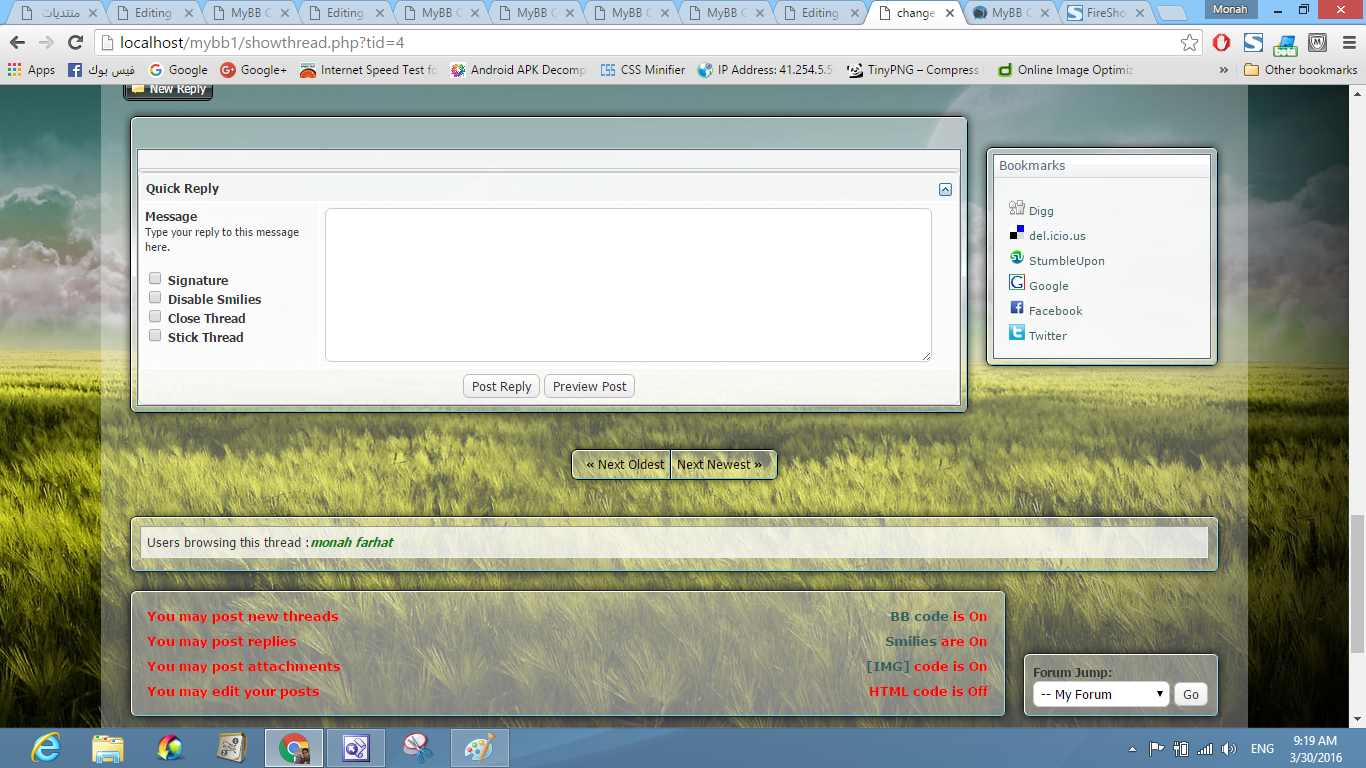The height and width of the screenshot is (768, 1366).
Task: Click the Twitter icon in Bookmarks panel
Action: coord(1017,333)
